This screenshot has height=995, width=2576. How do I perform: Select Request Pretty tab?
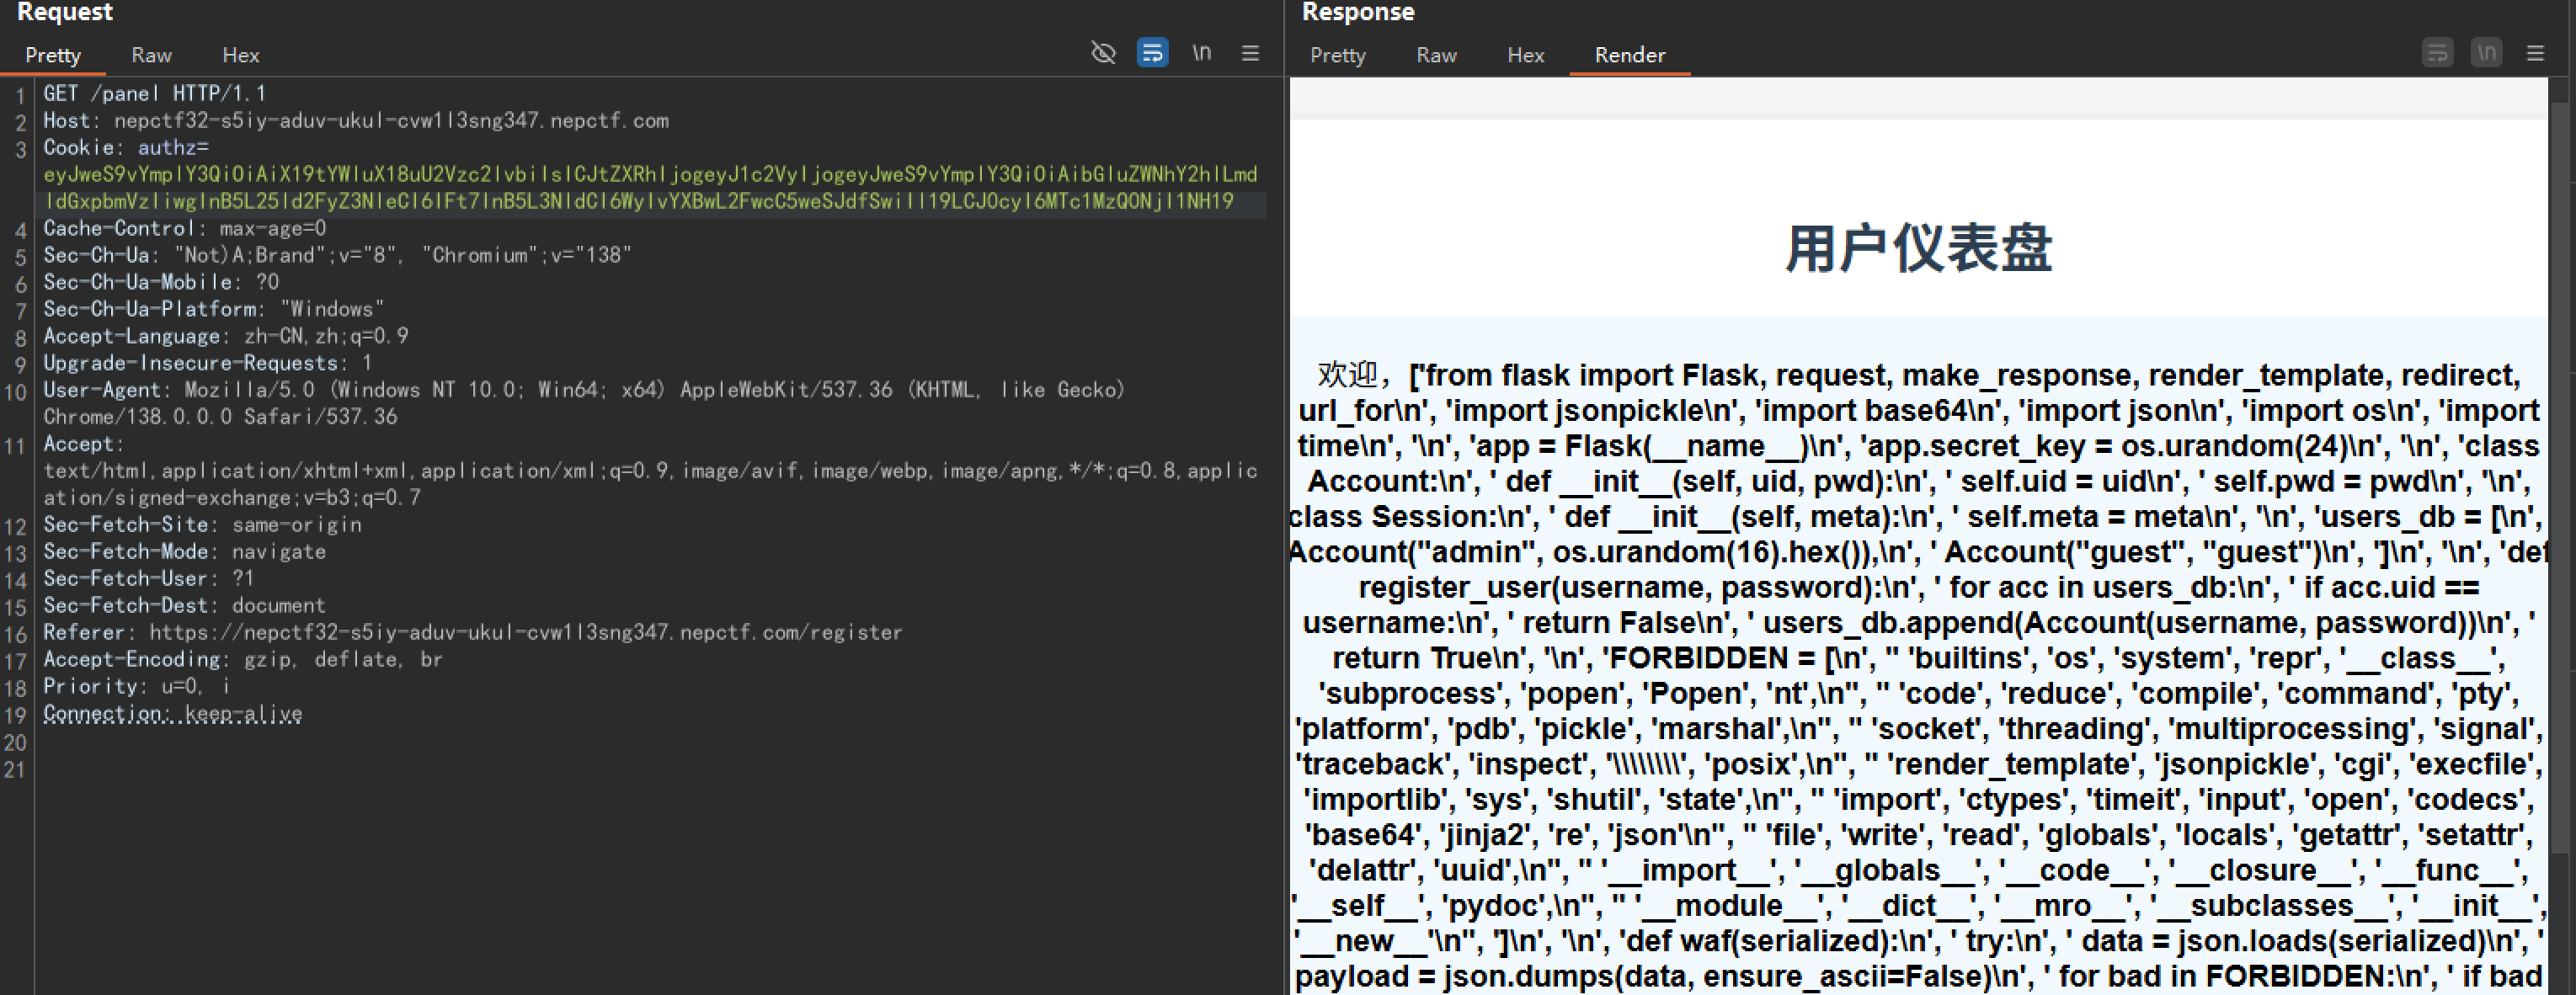point(53,55)
